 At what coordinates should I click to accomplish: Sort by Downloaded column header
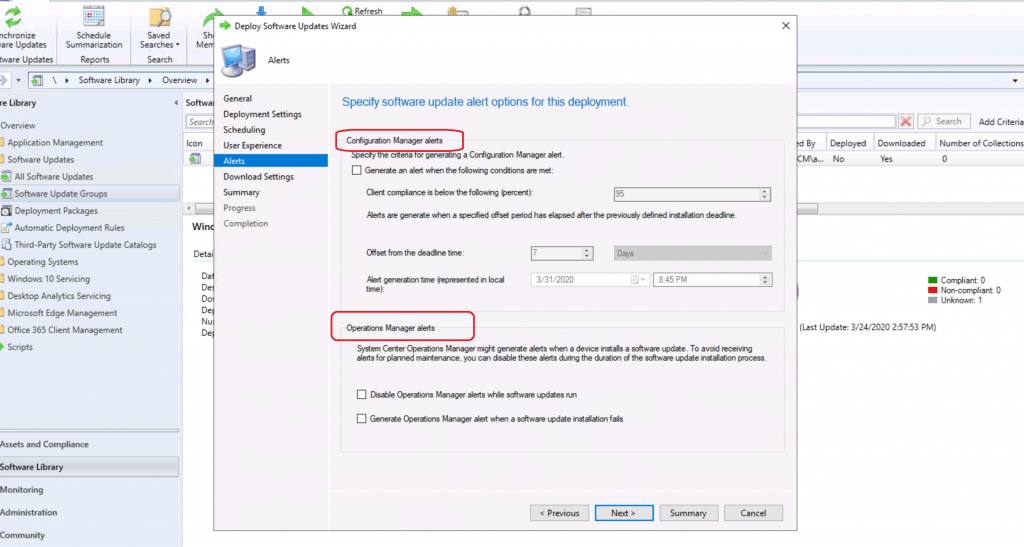[x=901, y=143]
